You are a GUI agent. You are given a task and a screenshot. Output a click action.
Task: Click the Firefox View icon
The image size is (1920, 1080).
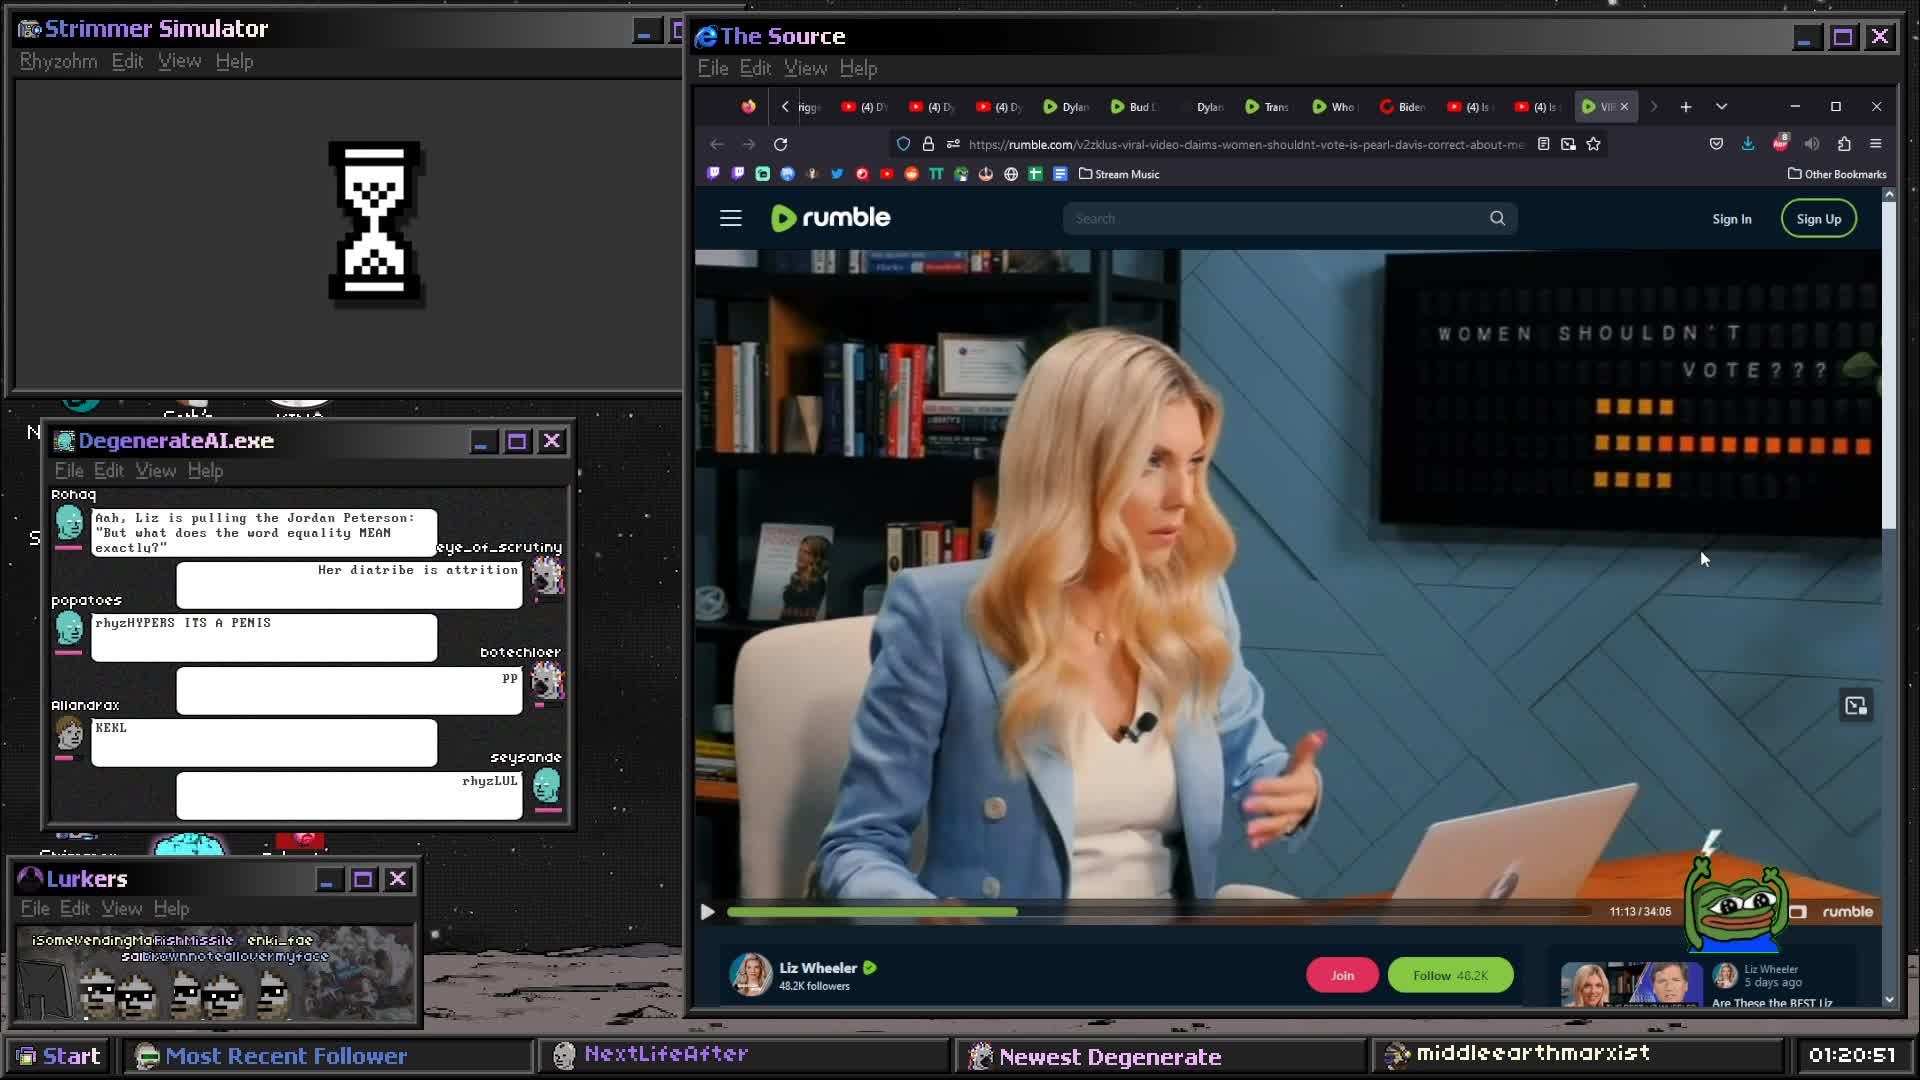click(x=748, y=106)
